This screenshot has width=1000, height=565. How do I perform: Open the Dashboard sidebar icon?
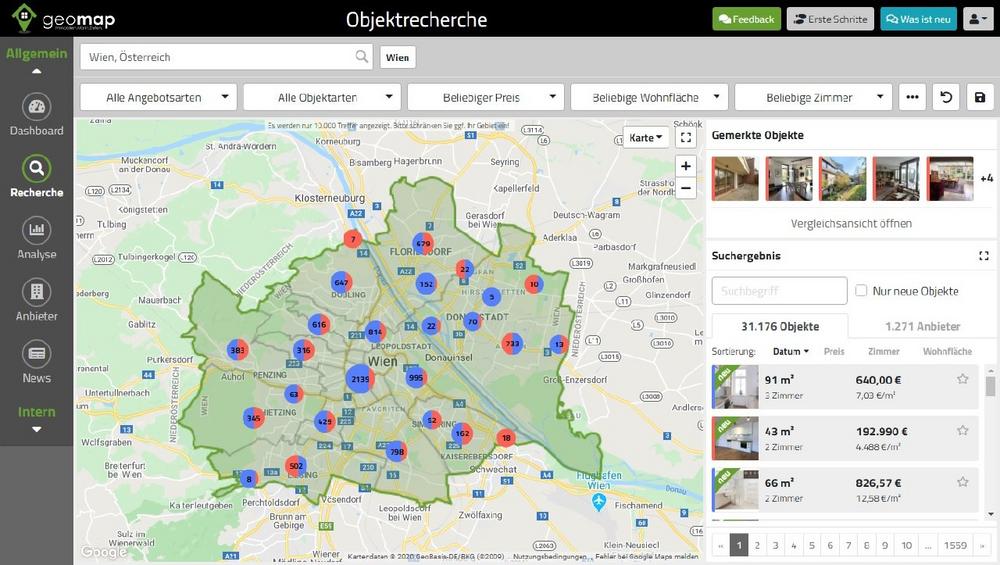[37, 108]
